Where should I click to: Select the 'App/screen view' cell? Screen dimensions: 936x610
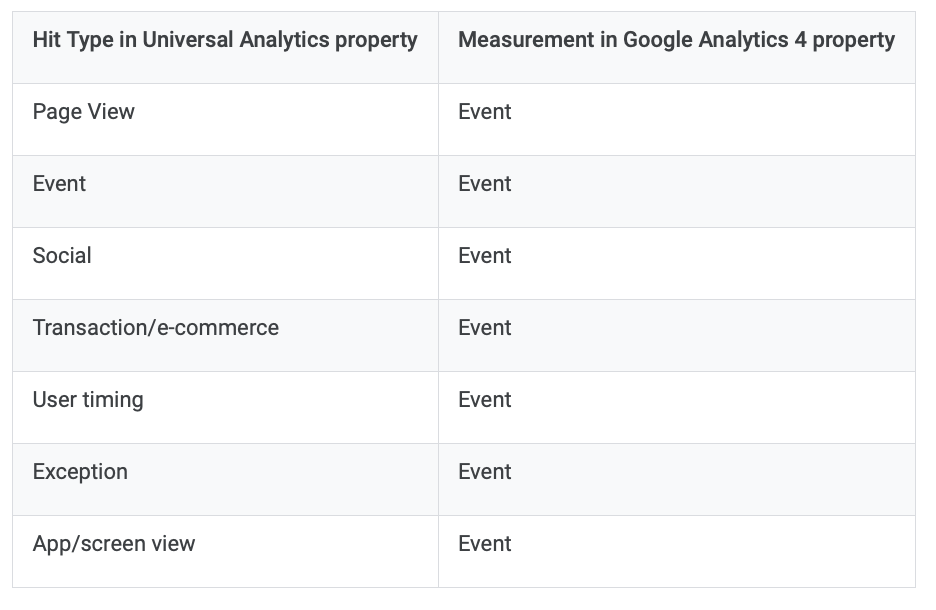point(225,552)
